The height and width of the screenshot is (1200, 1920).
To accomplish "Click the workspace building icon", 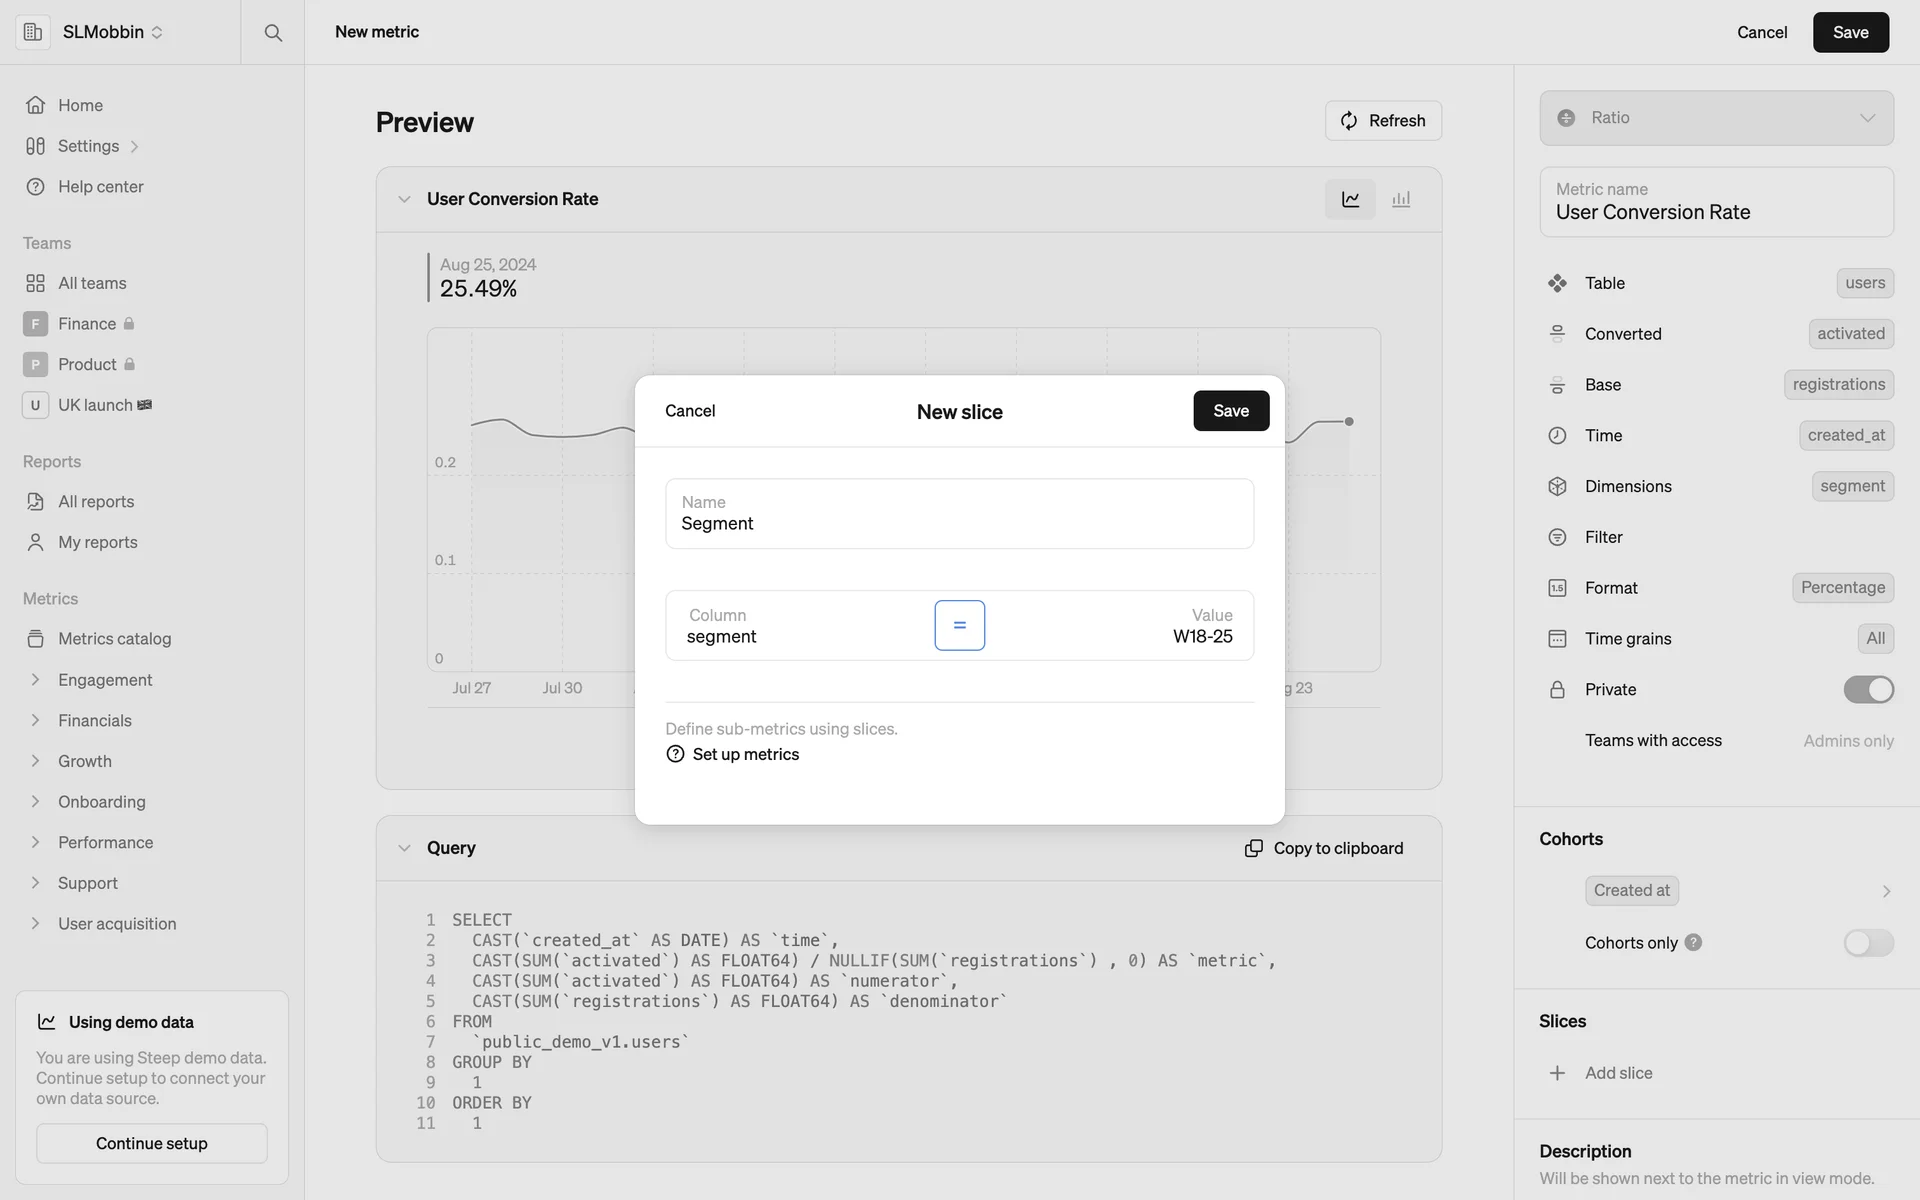I will pos(33,32).
